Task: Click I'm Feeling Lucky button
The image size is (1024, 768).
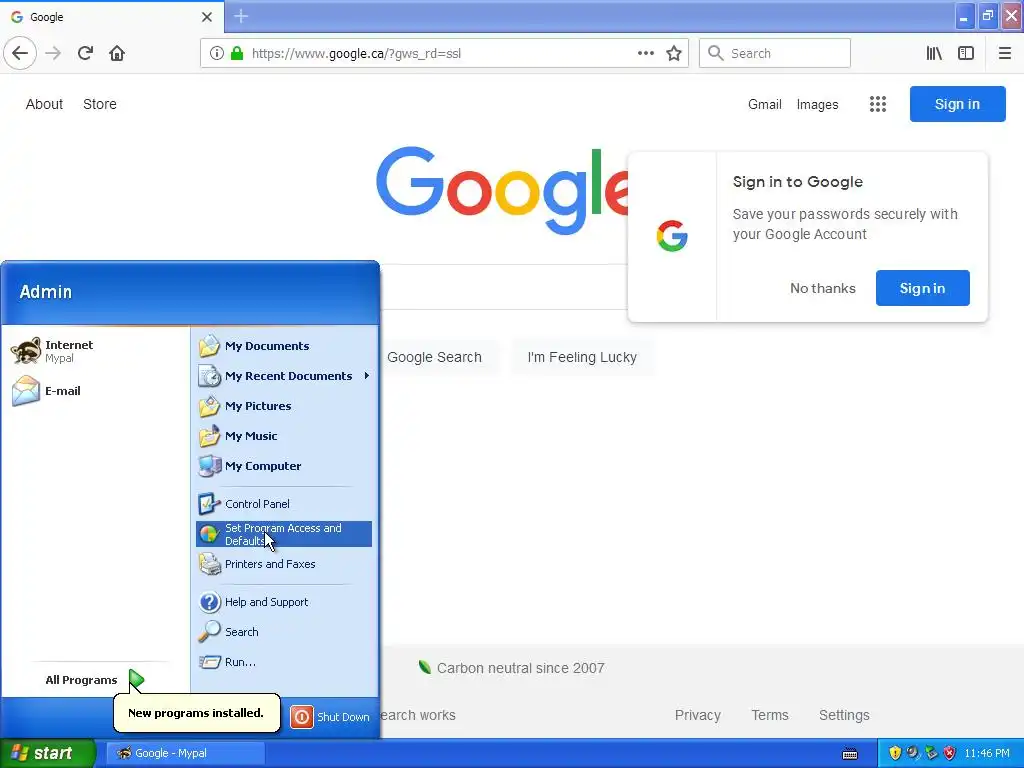Action: (x=582, y=357)
